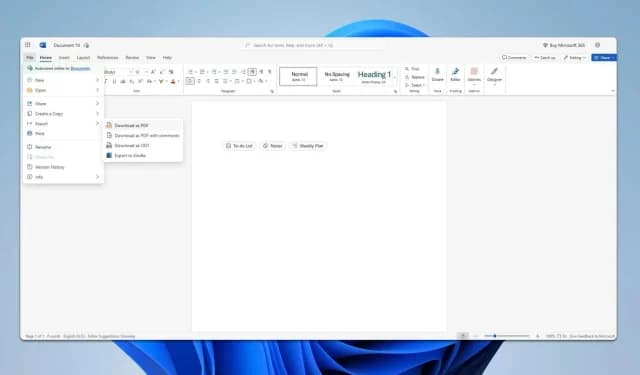Toggle Show paragraph marks pilcrow
The image size is (640, 375).
point(270,72)
